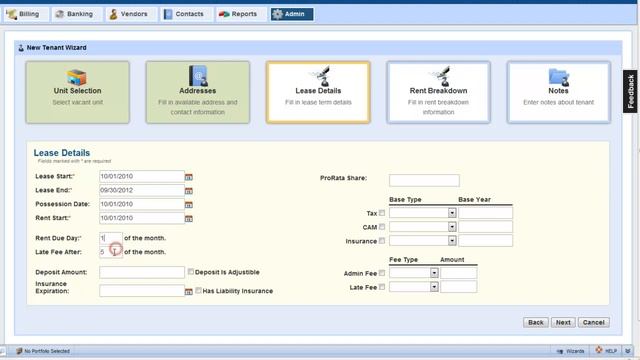Click the ProRata Share field
This screenshot has width=640, height=360.
pyautogui.click(x=424, y=180)
